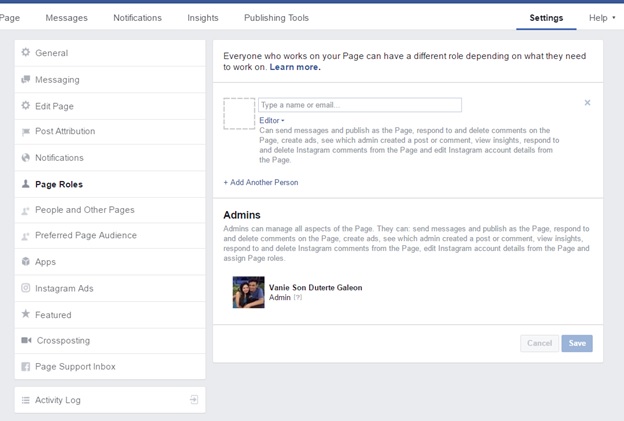Select Page Roles in sidebar

[x=110, y=184]
